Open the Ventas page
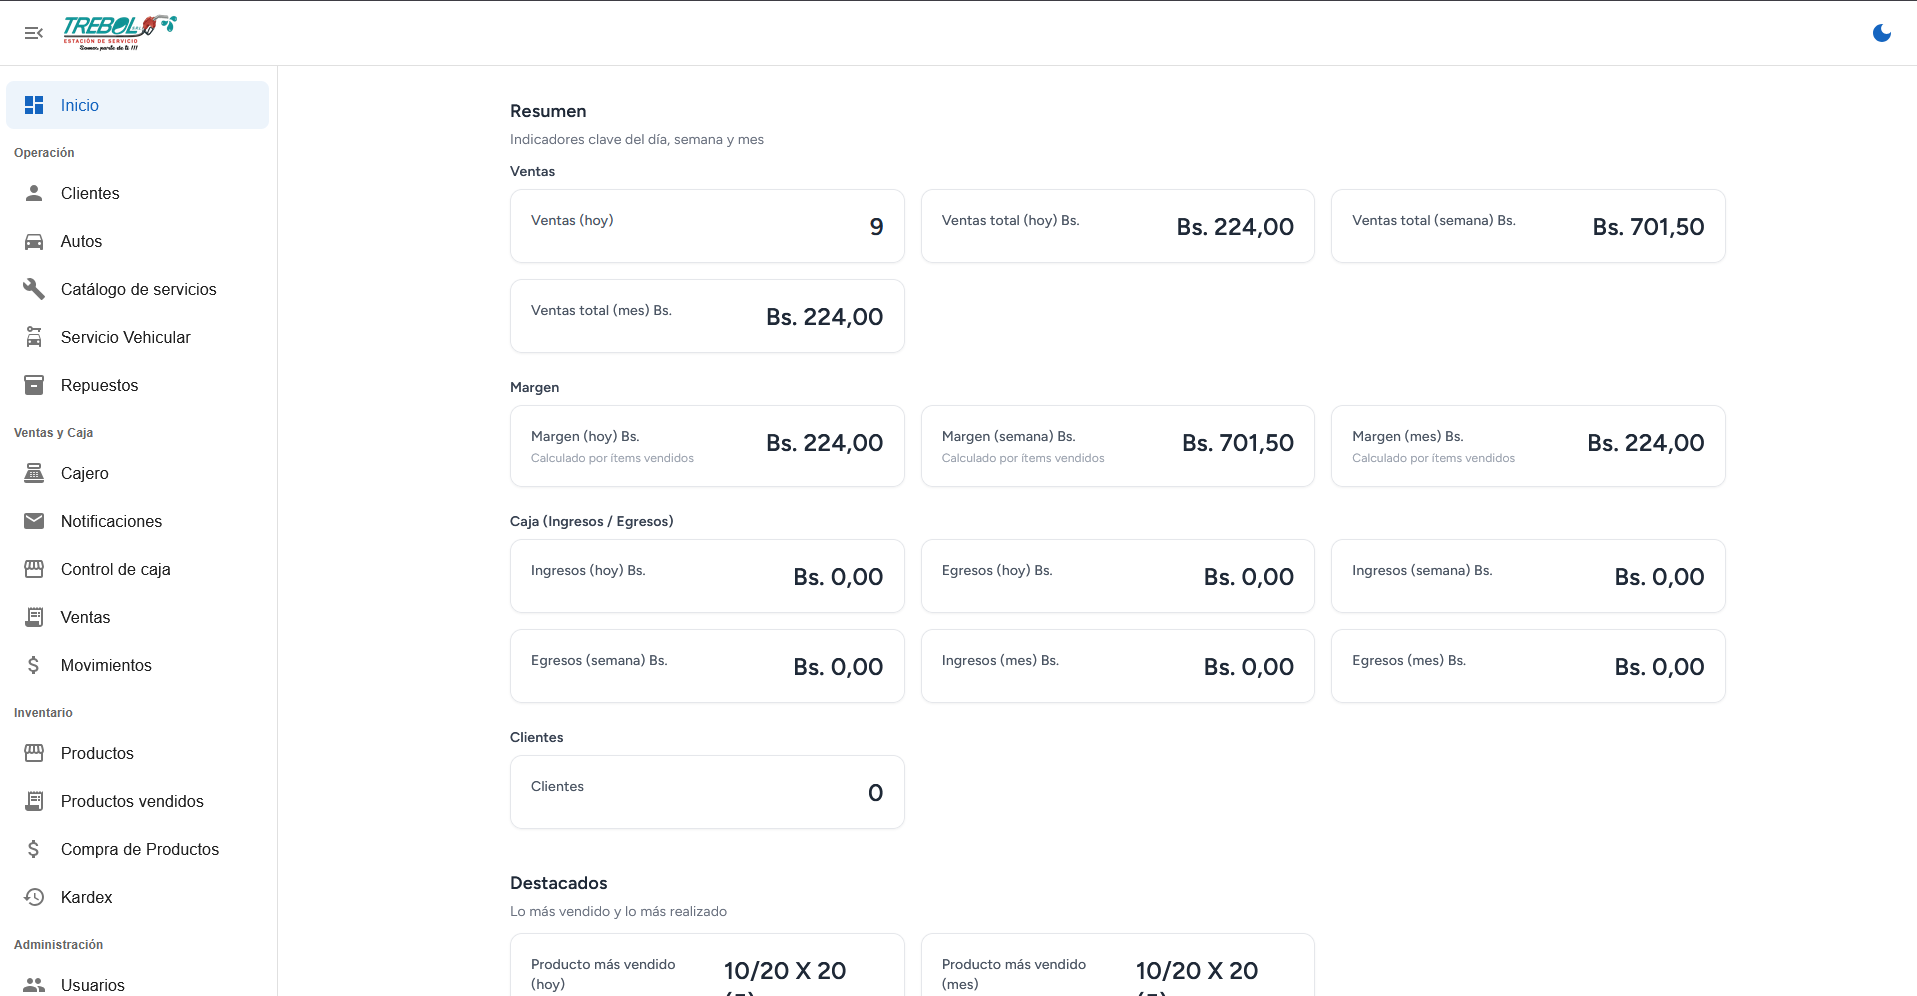Image resolution: width=1917 pixels, height=996 pixels. tap(85, 617)
